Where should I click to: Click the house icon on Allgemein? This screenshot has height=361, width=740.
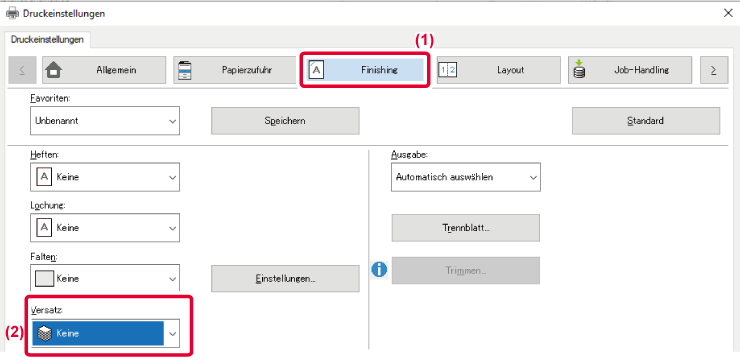53,70
